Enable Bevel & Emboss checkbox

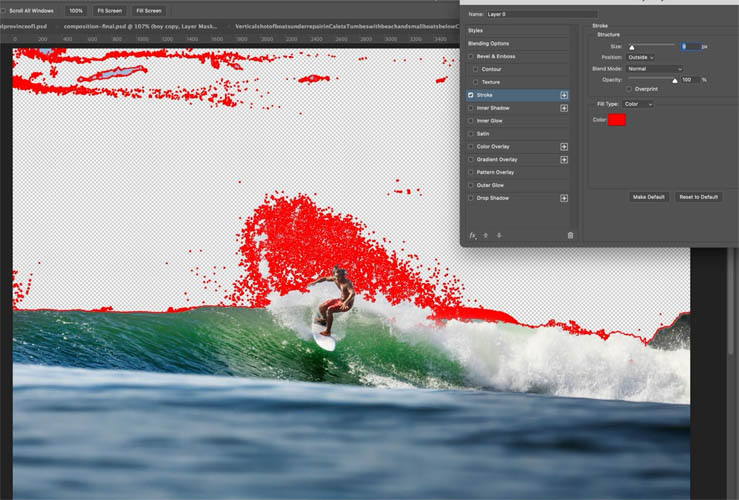pos(470,57)
